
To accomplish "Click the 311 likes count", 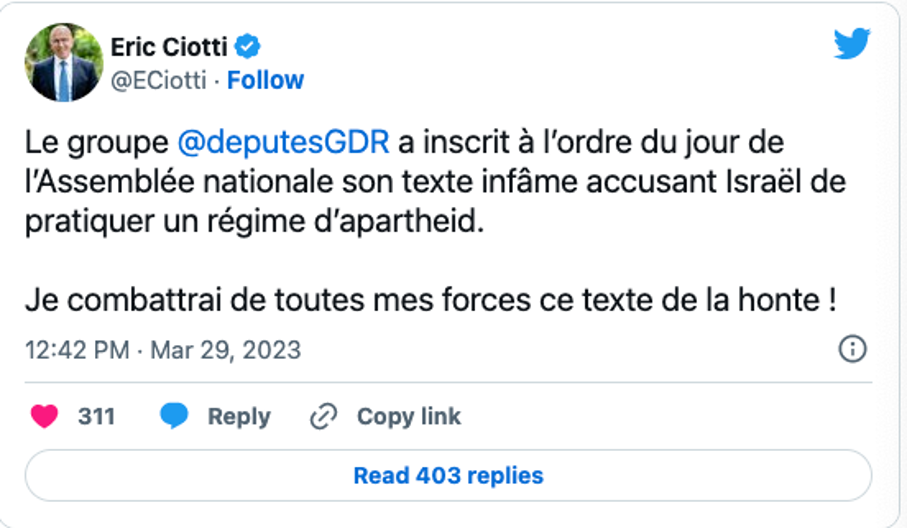I will tap(97, 416).
